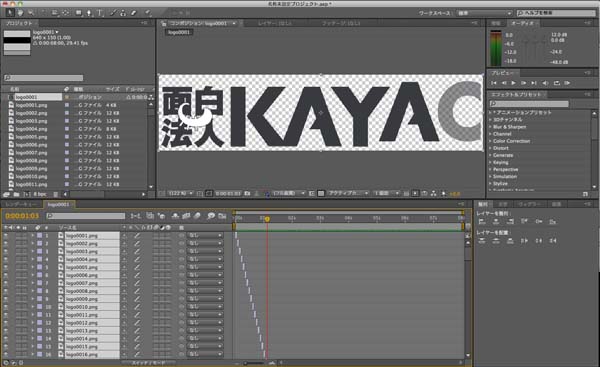
Task: Select the Pen tool in toolbar
Action: pos(89,13)
